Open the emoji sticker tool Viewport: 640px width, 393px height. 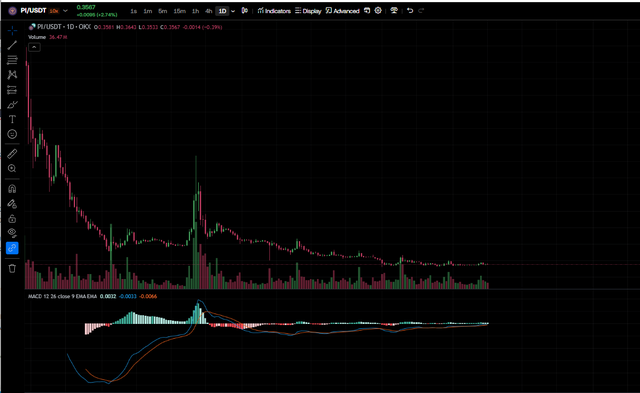12,134
